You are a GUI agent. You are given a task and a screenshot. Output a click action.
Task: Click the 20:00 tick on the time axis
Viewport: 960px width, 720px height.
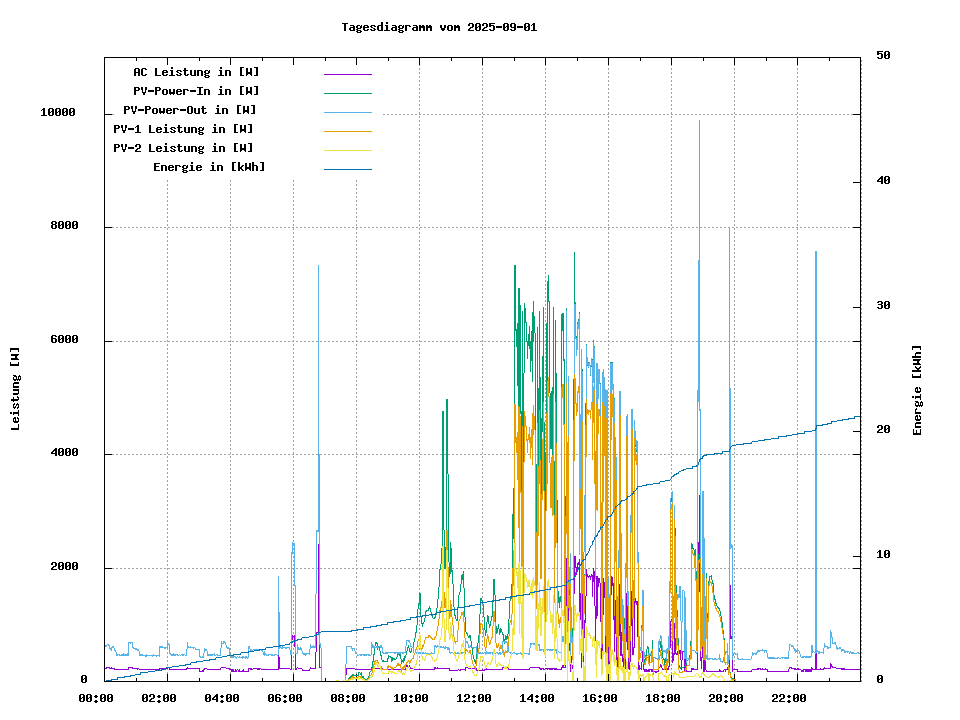[725, 698]
